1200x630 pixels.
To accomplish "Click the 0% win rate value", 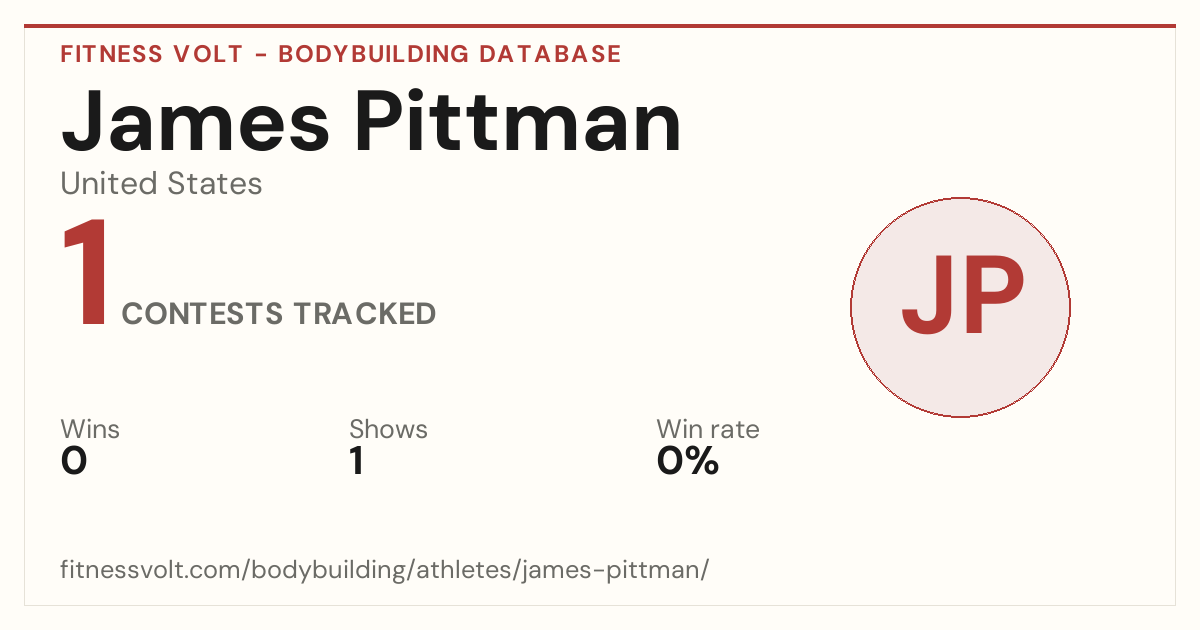I will tap(688, 461).
